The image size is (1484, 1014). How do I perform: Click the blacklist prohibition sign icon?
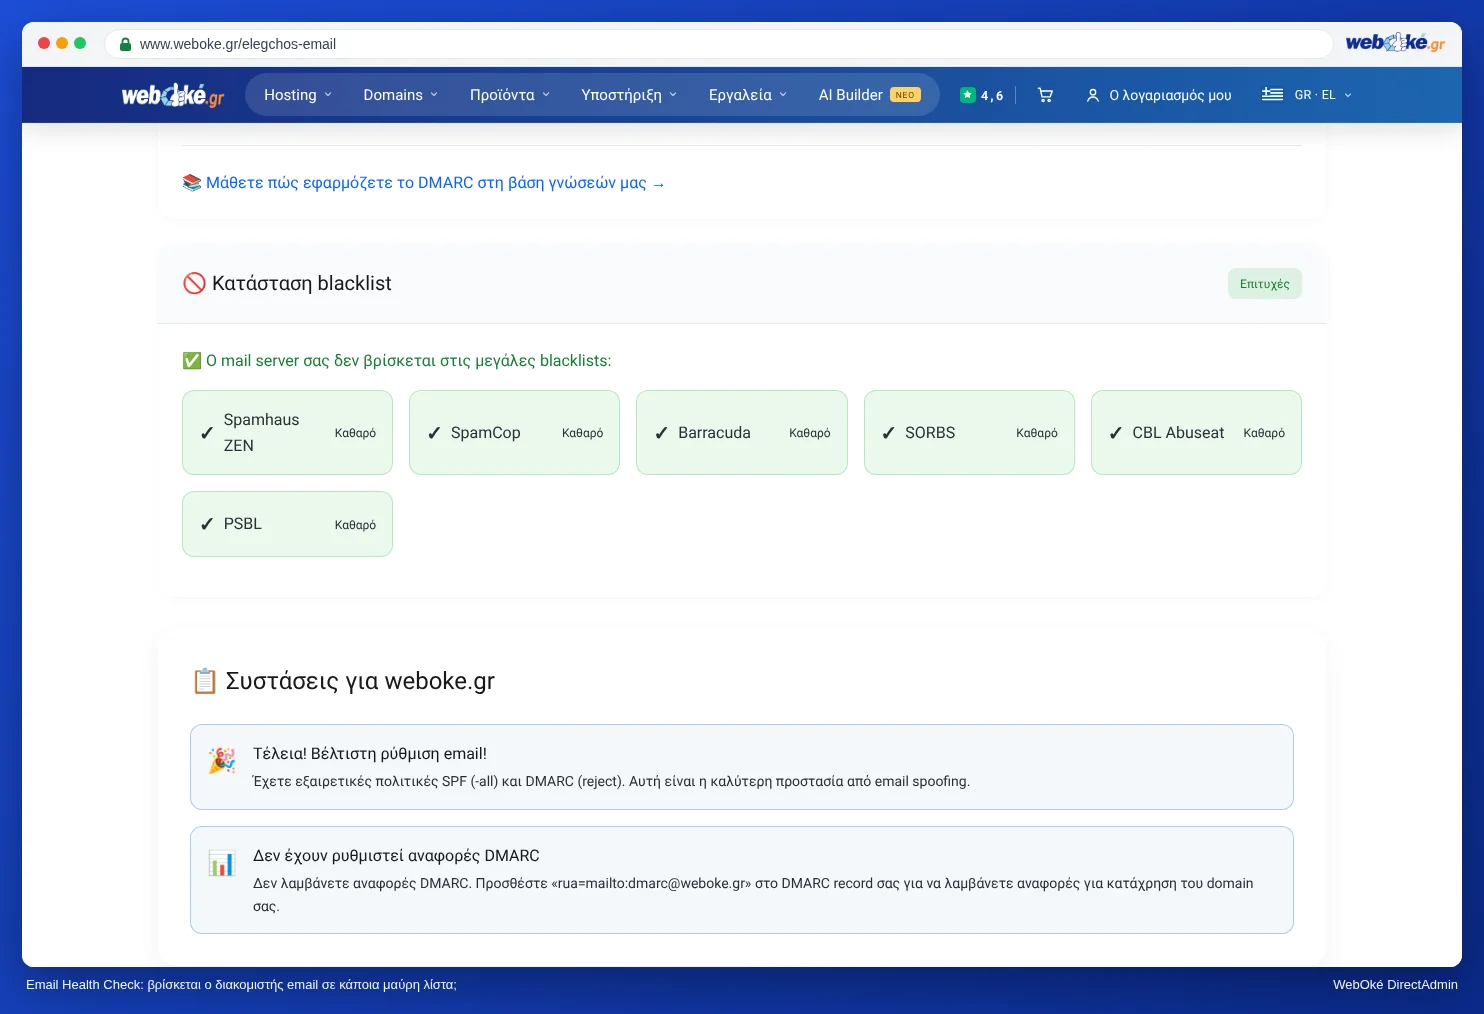pos(194,283)
